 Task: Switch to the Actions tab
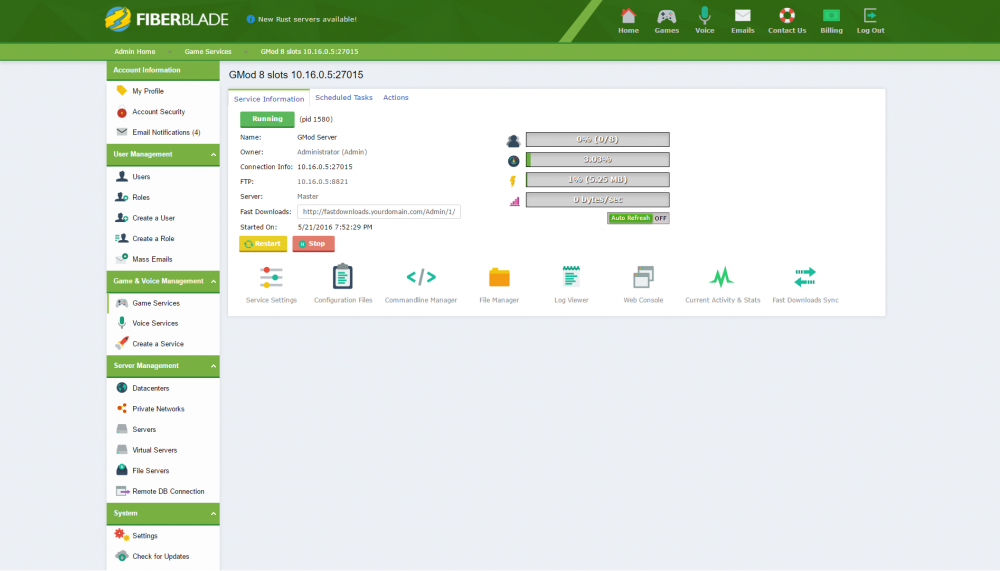pyautogui.click(x=395, y=98)
